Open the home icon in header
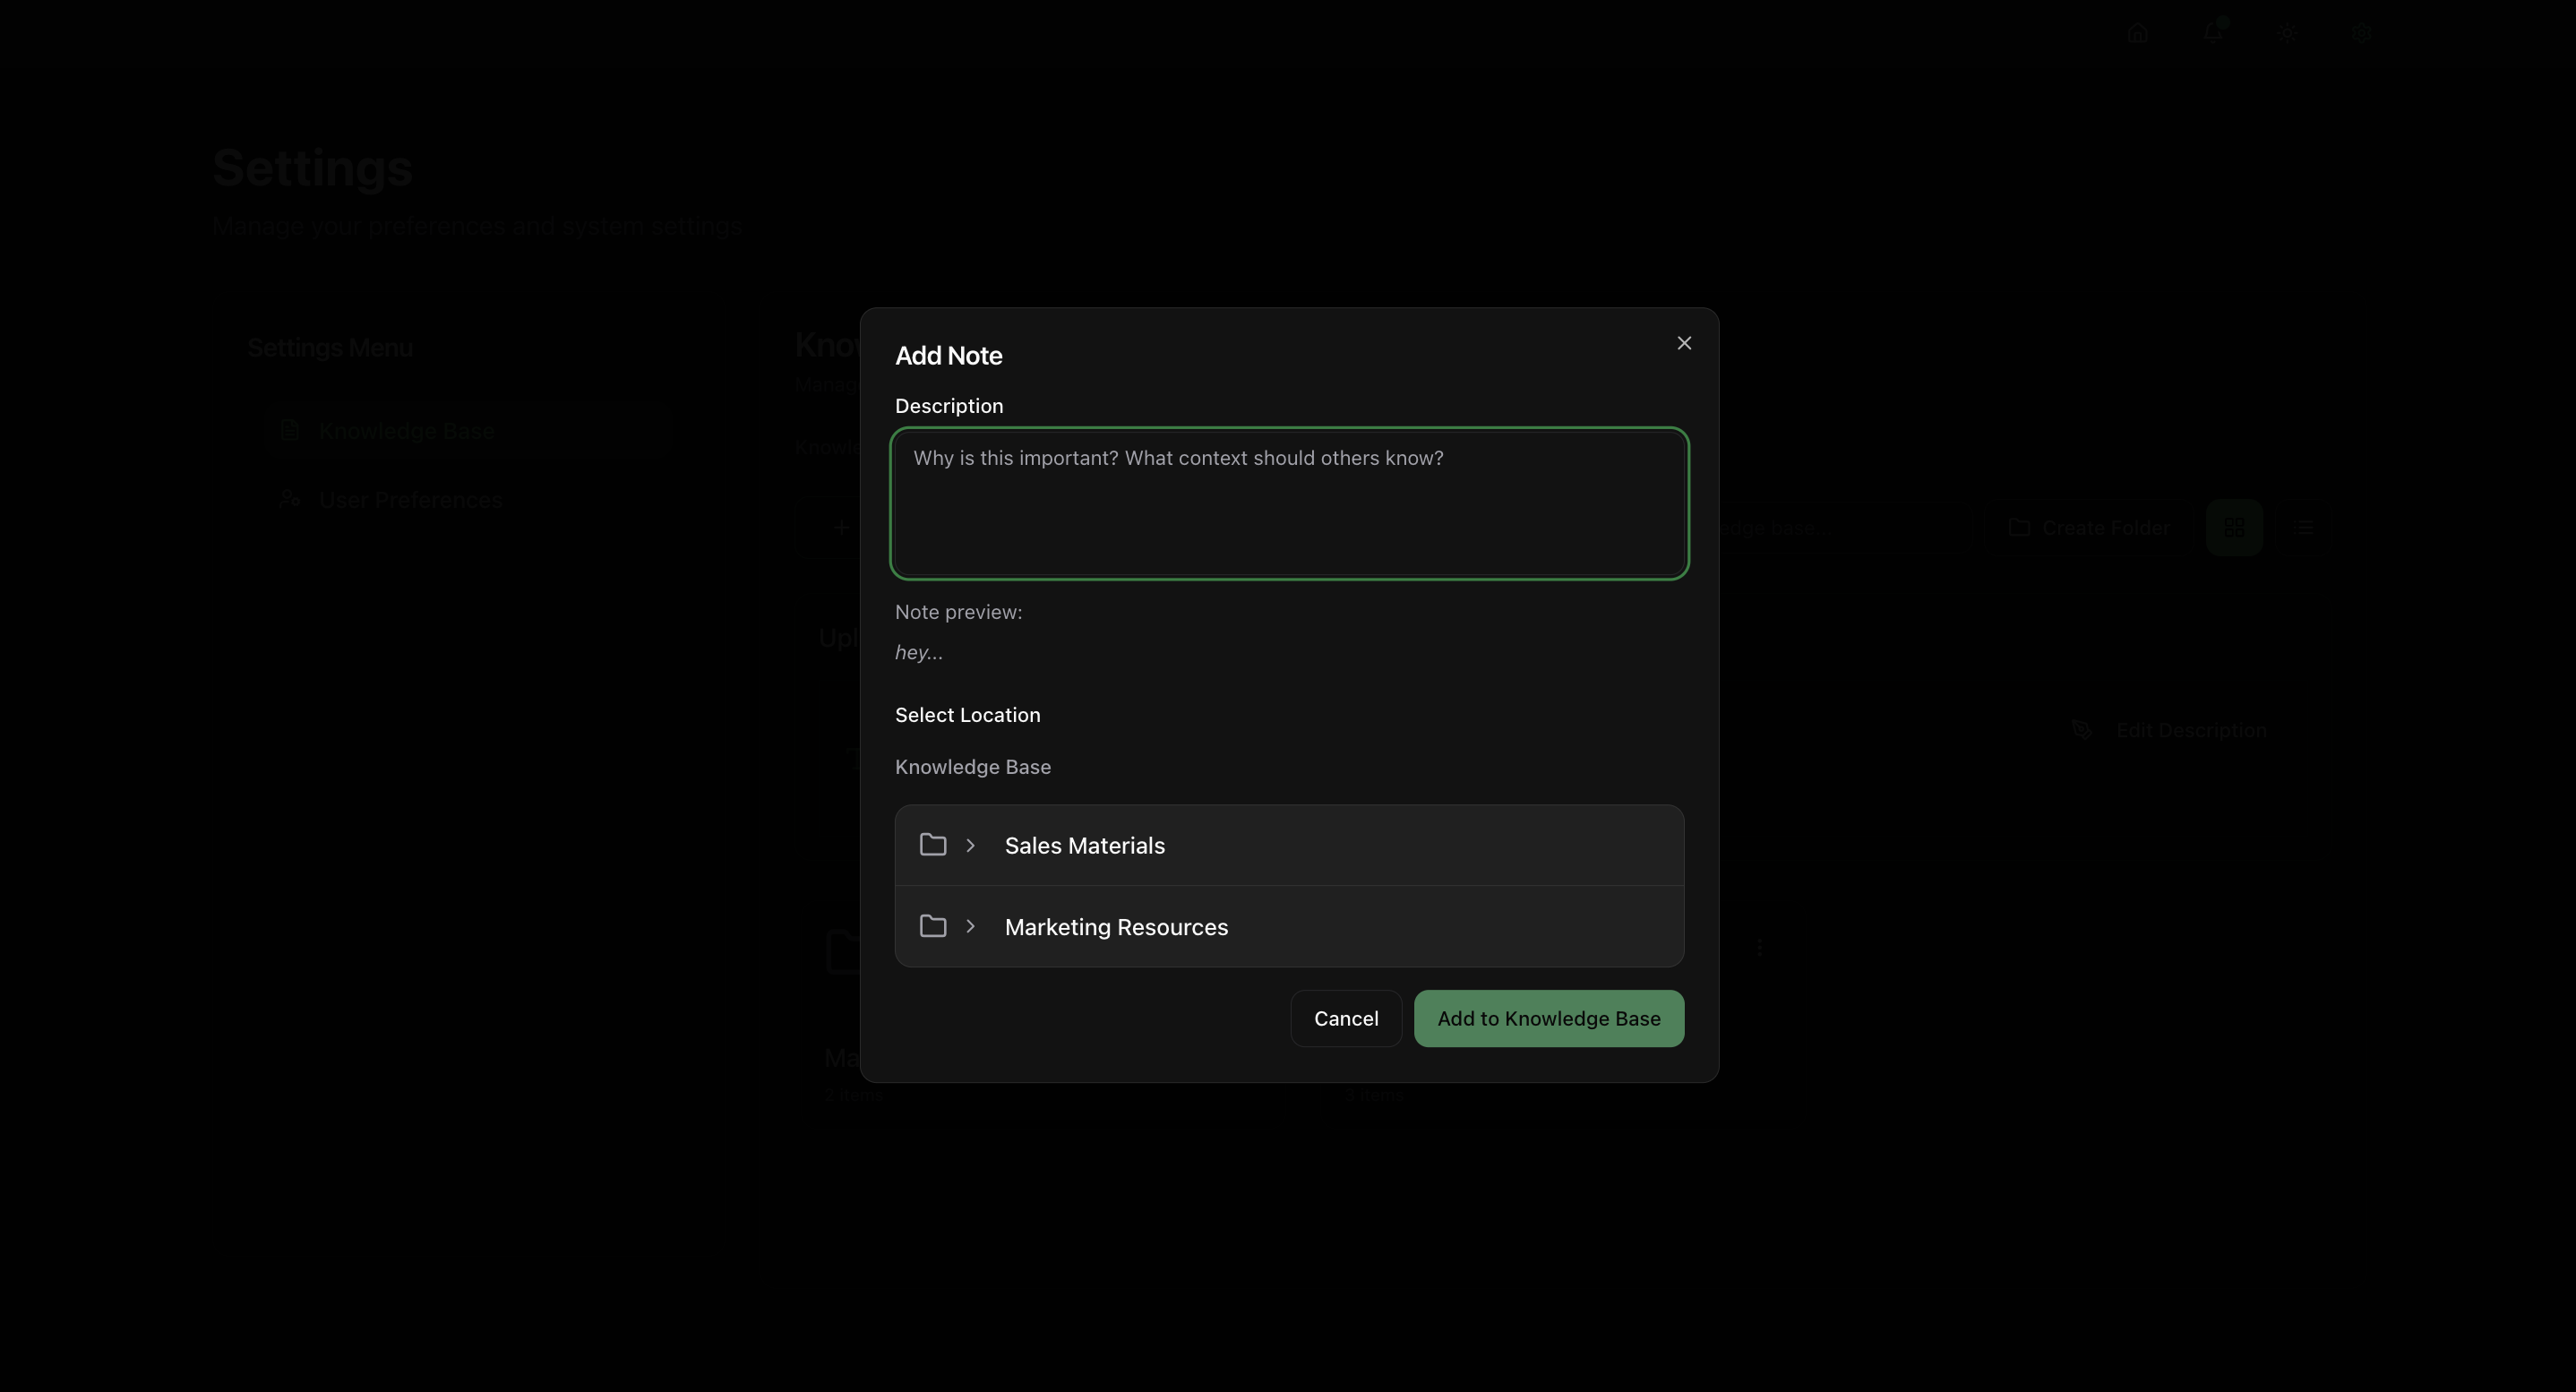 [2137, 33]
